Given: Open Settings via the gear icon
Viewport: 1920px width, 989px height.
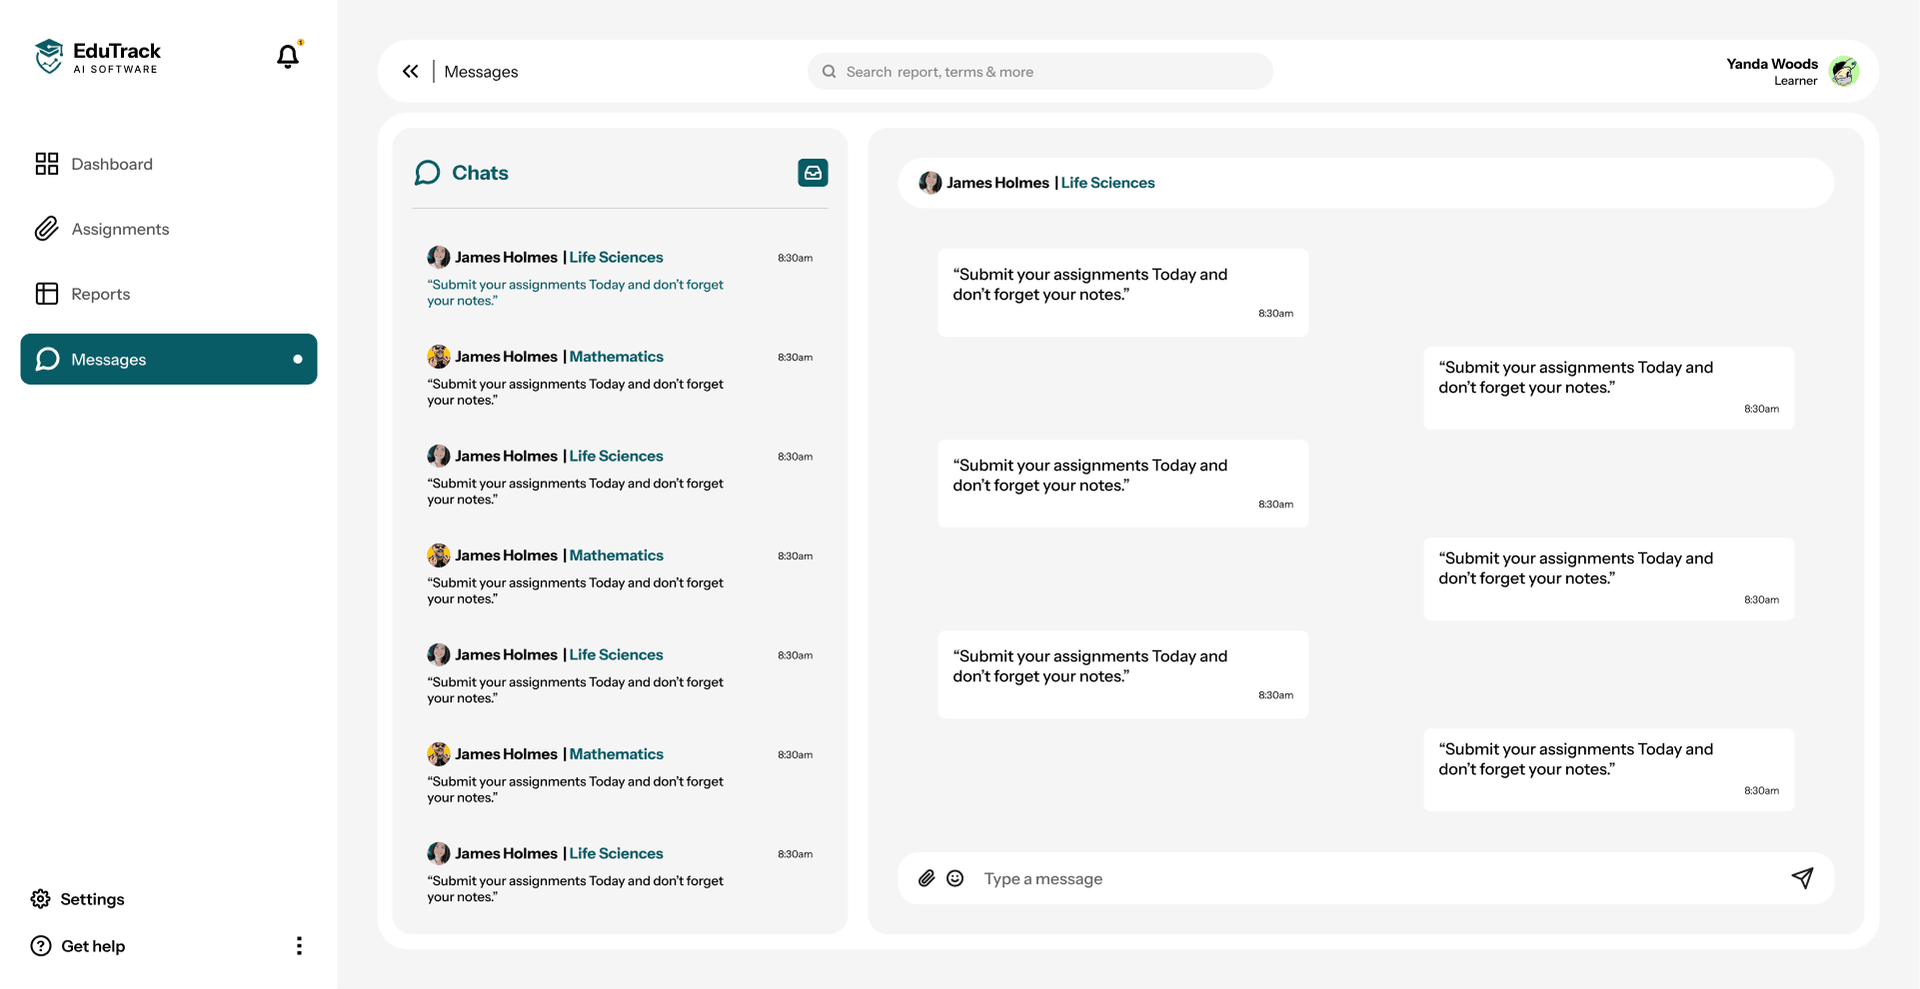Looking at the screenshot, I should [41, 899].
